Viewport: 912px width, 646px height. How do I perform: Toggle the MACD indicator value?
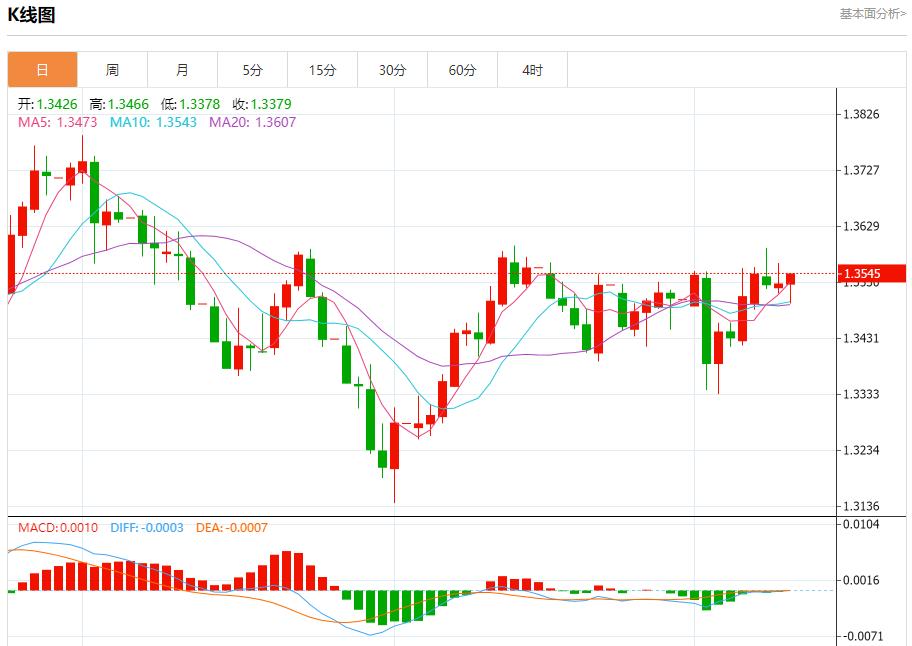tap(56, 525)
